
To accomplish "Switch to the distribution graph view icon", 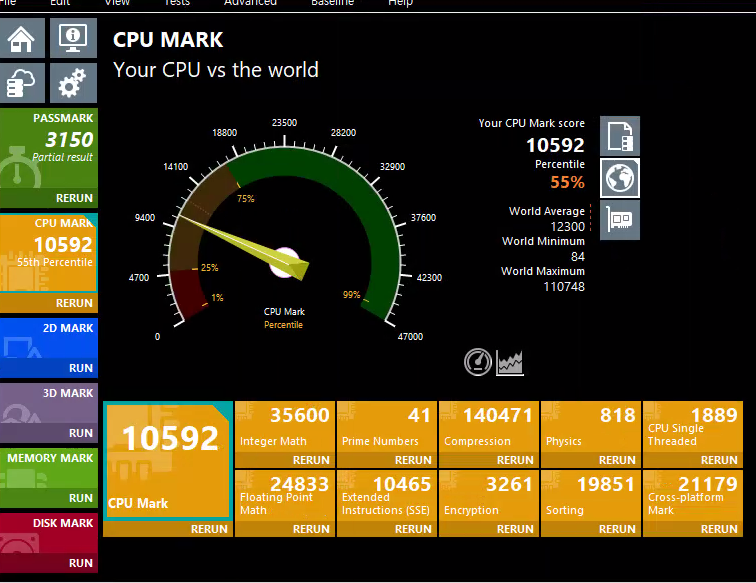I will pyautogui.click(x=510, y=362).
